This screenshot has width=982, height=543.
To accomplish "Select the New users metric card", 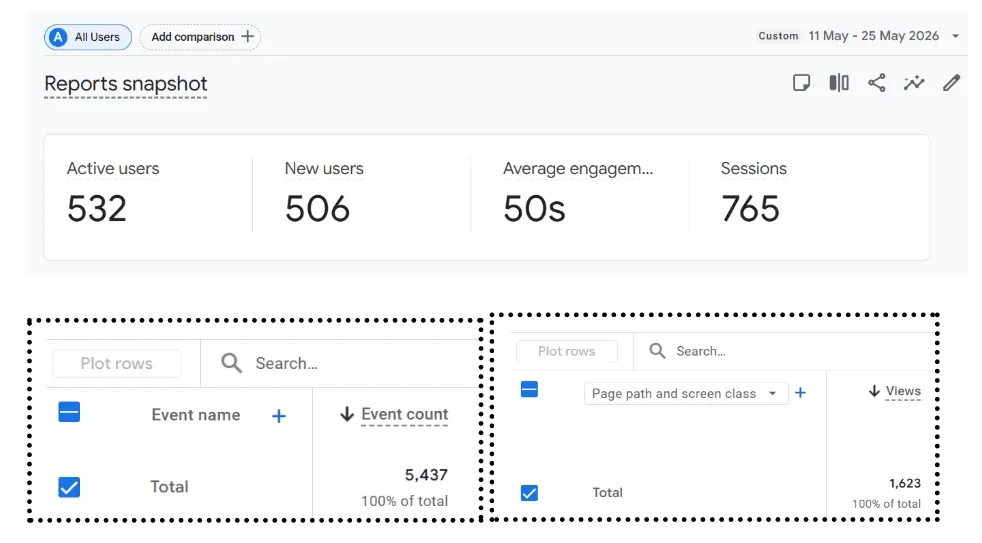I will [x=361, y=197].
